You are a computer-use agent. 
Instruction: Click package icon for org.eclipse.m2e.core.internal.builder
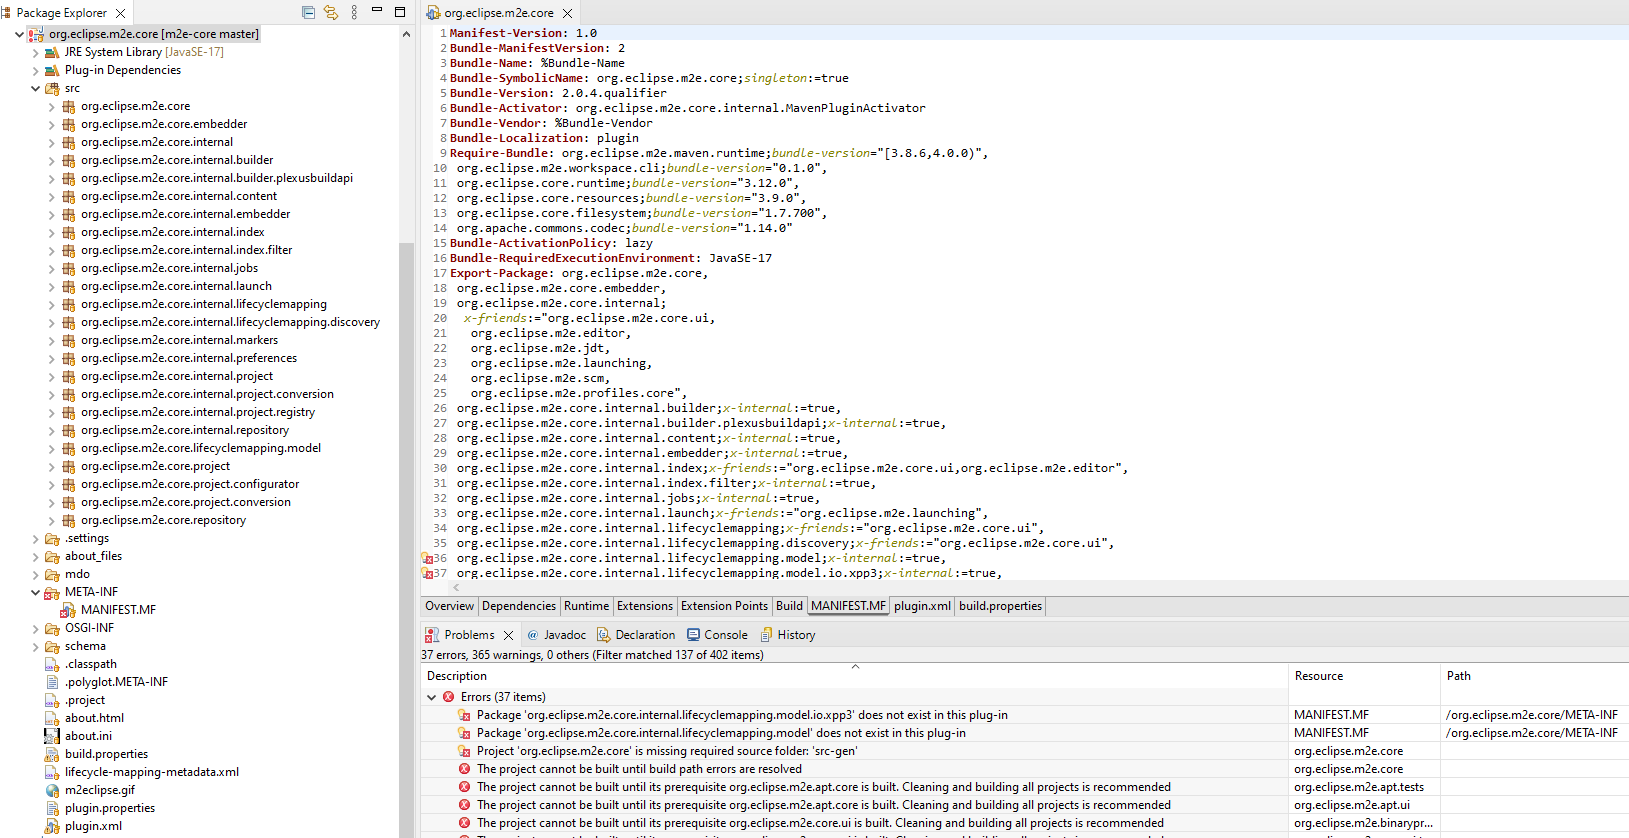[68, 160]
